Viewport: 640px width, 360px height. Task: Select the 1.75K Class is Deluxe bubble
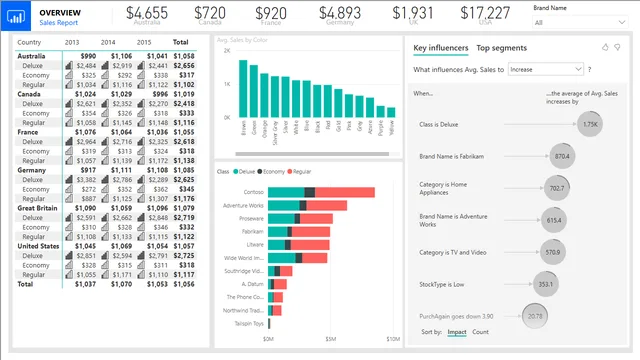[x=590, y=124]
